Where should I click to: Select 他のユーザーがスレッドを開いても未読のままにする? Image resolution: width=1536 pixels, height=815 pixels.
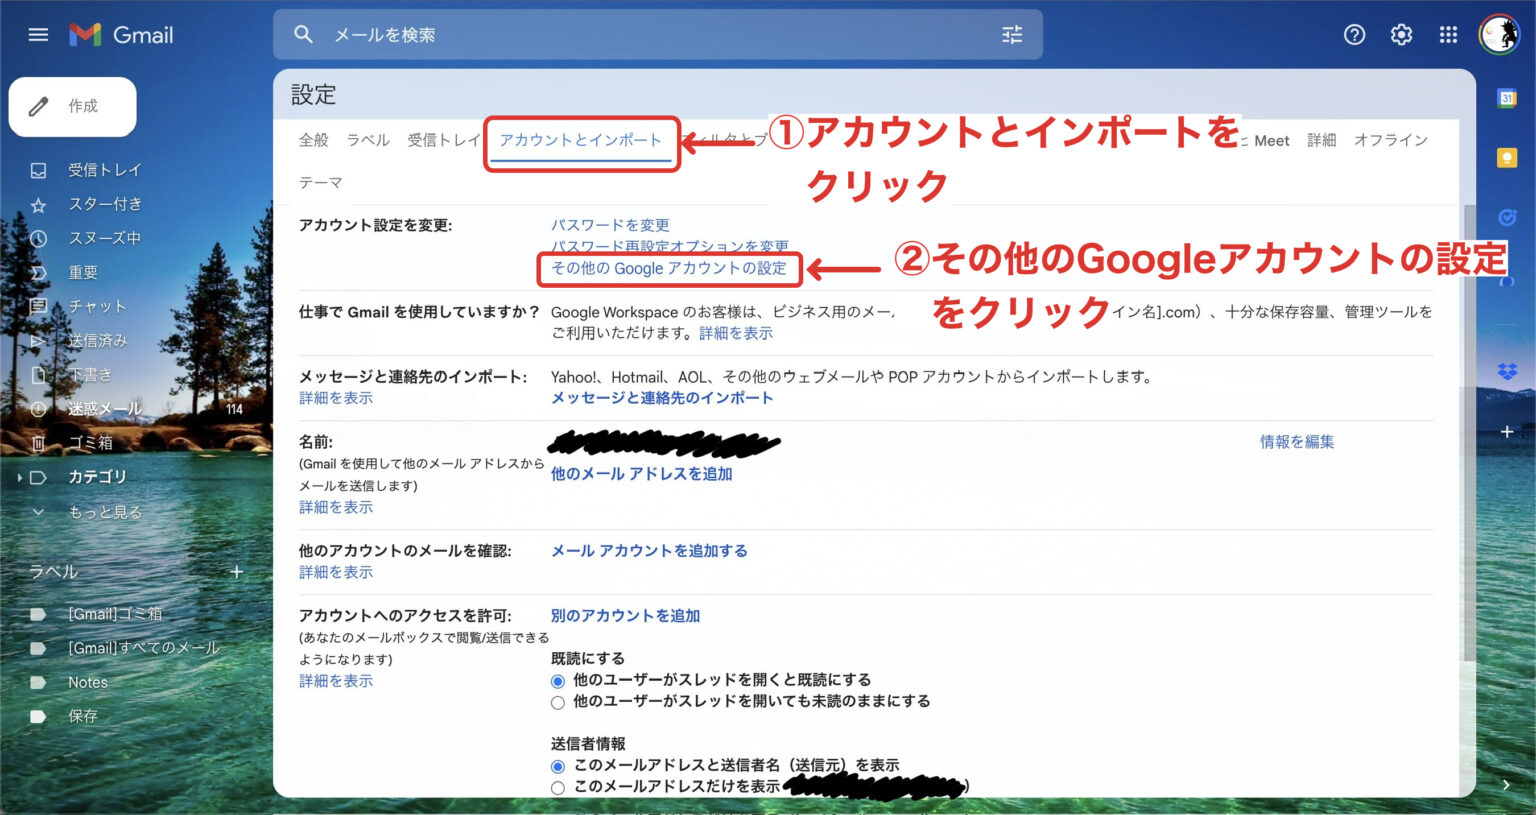[x=558, y=702]
